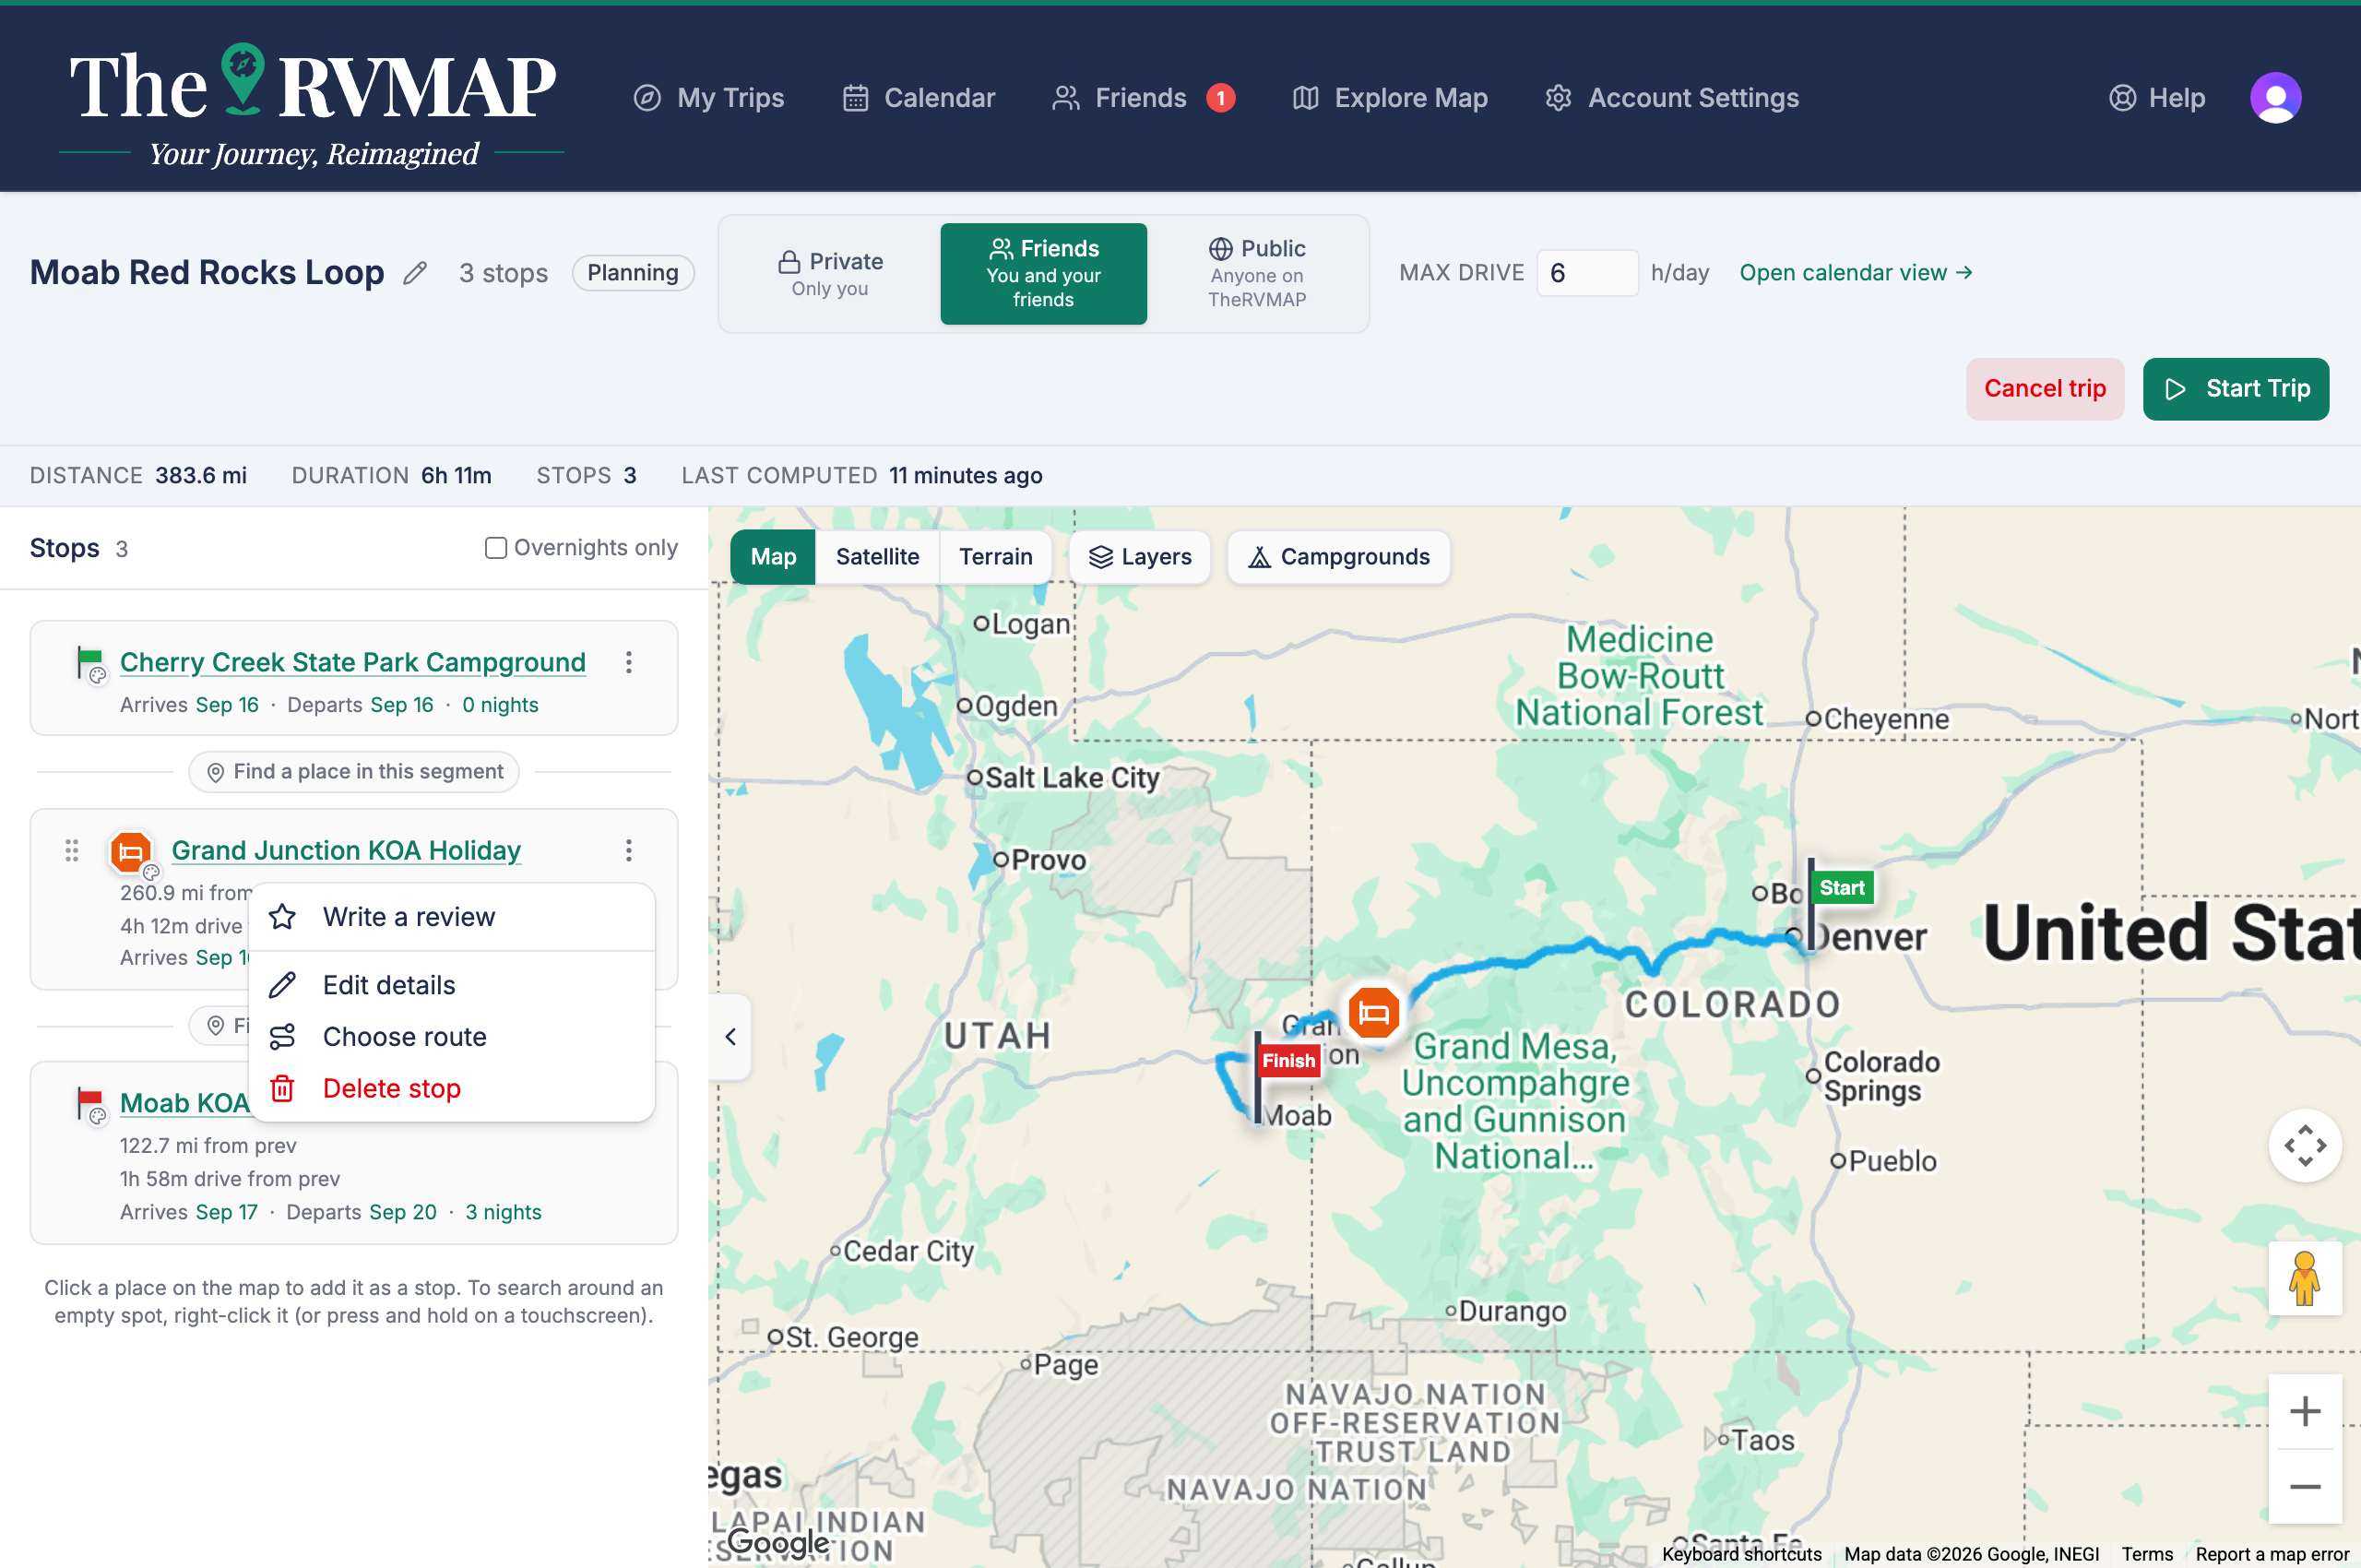Click the pencil icon to rename trip

pyautogui.click(x=415, y=273)
